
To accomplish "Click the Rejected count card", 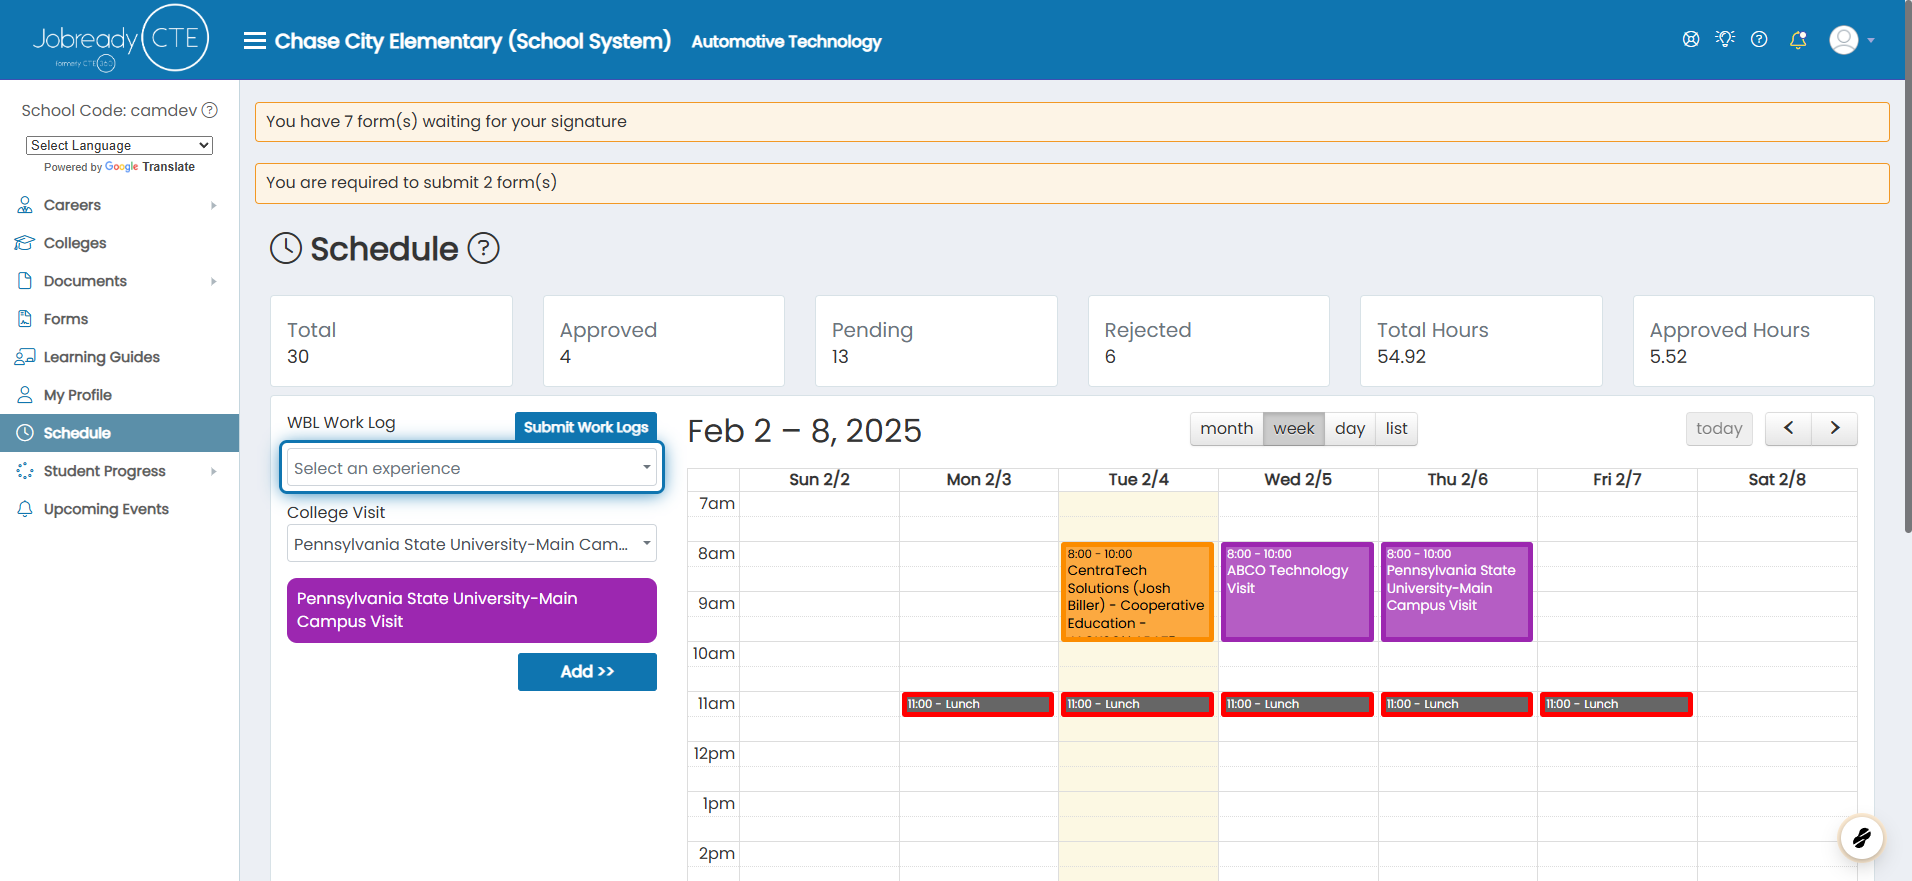I will (x=1209, y=341).
